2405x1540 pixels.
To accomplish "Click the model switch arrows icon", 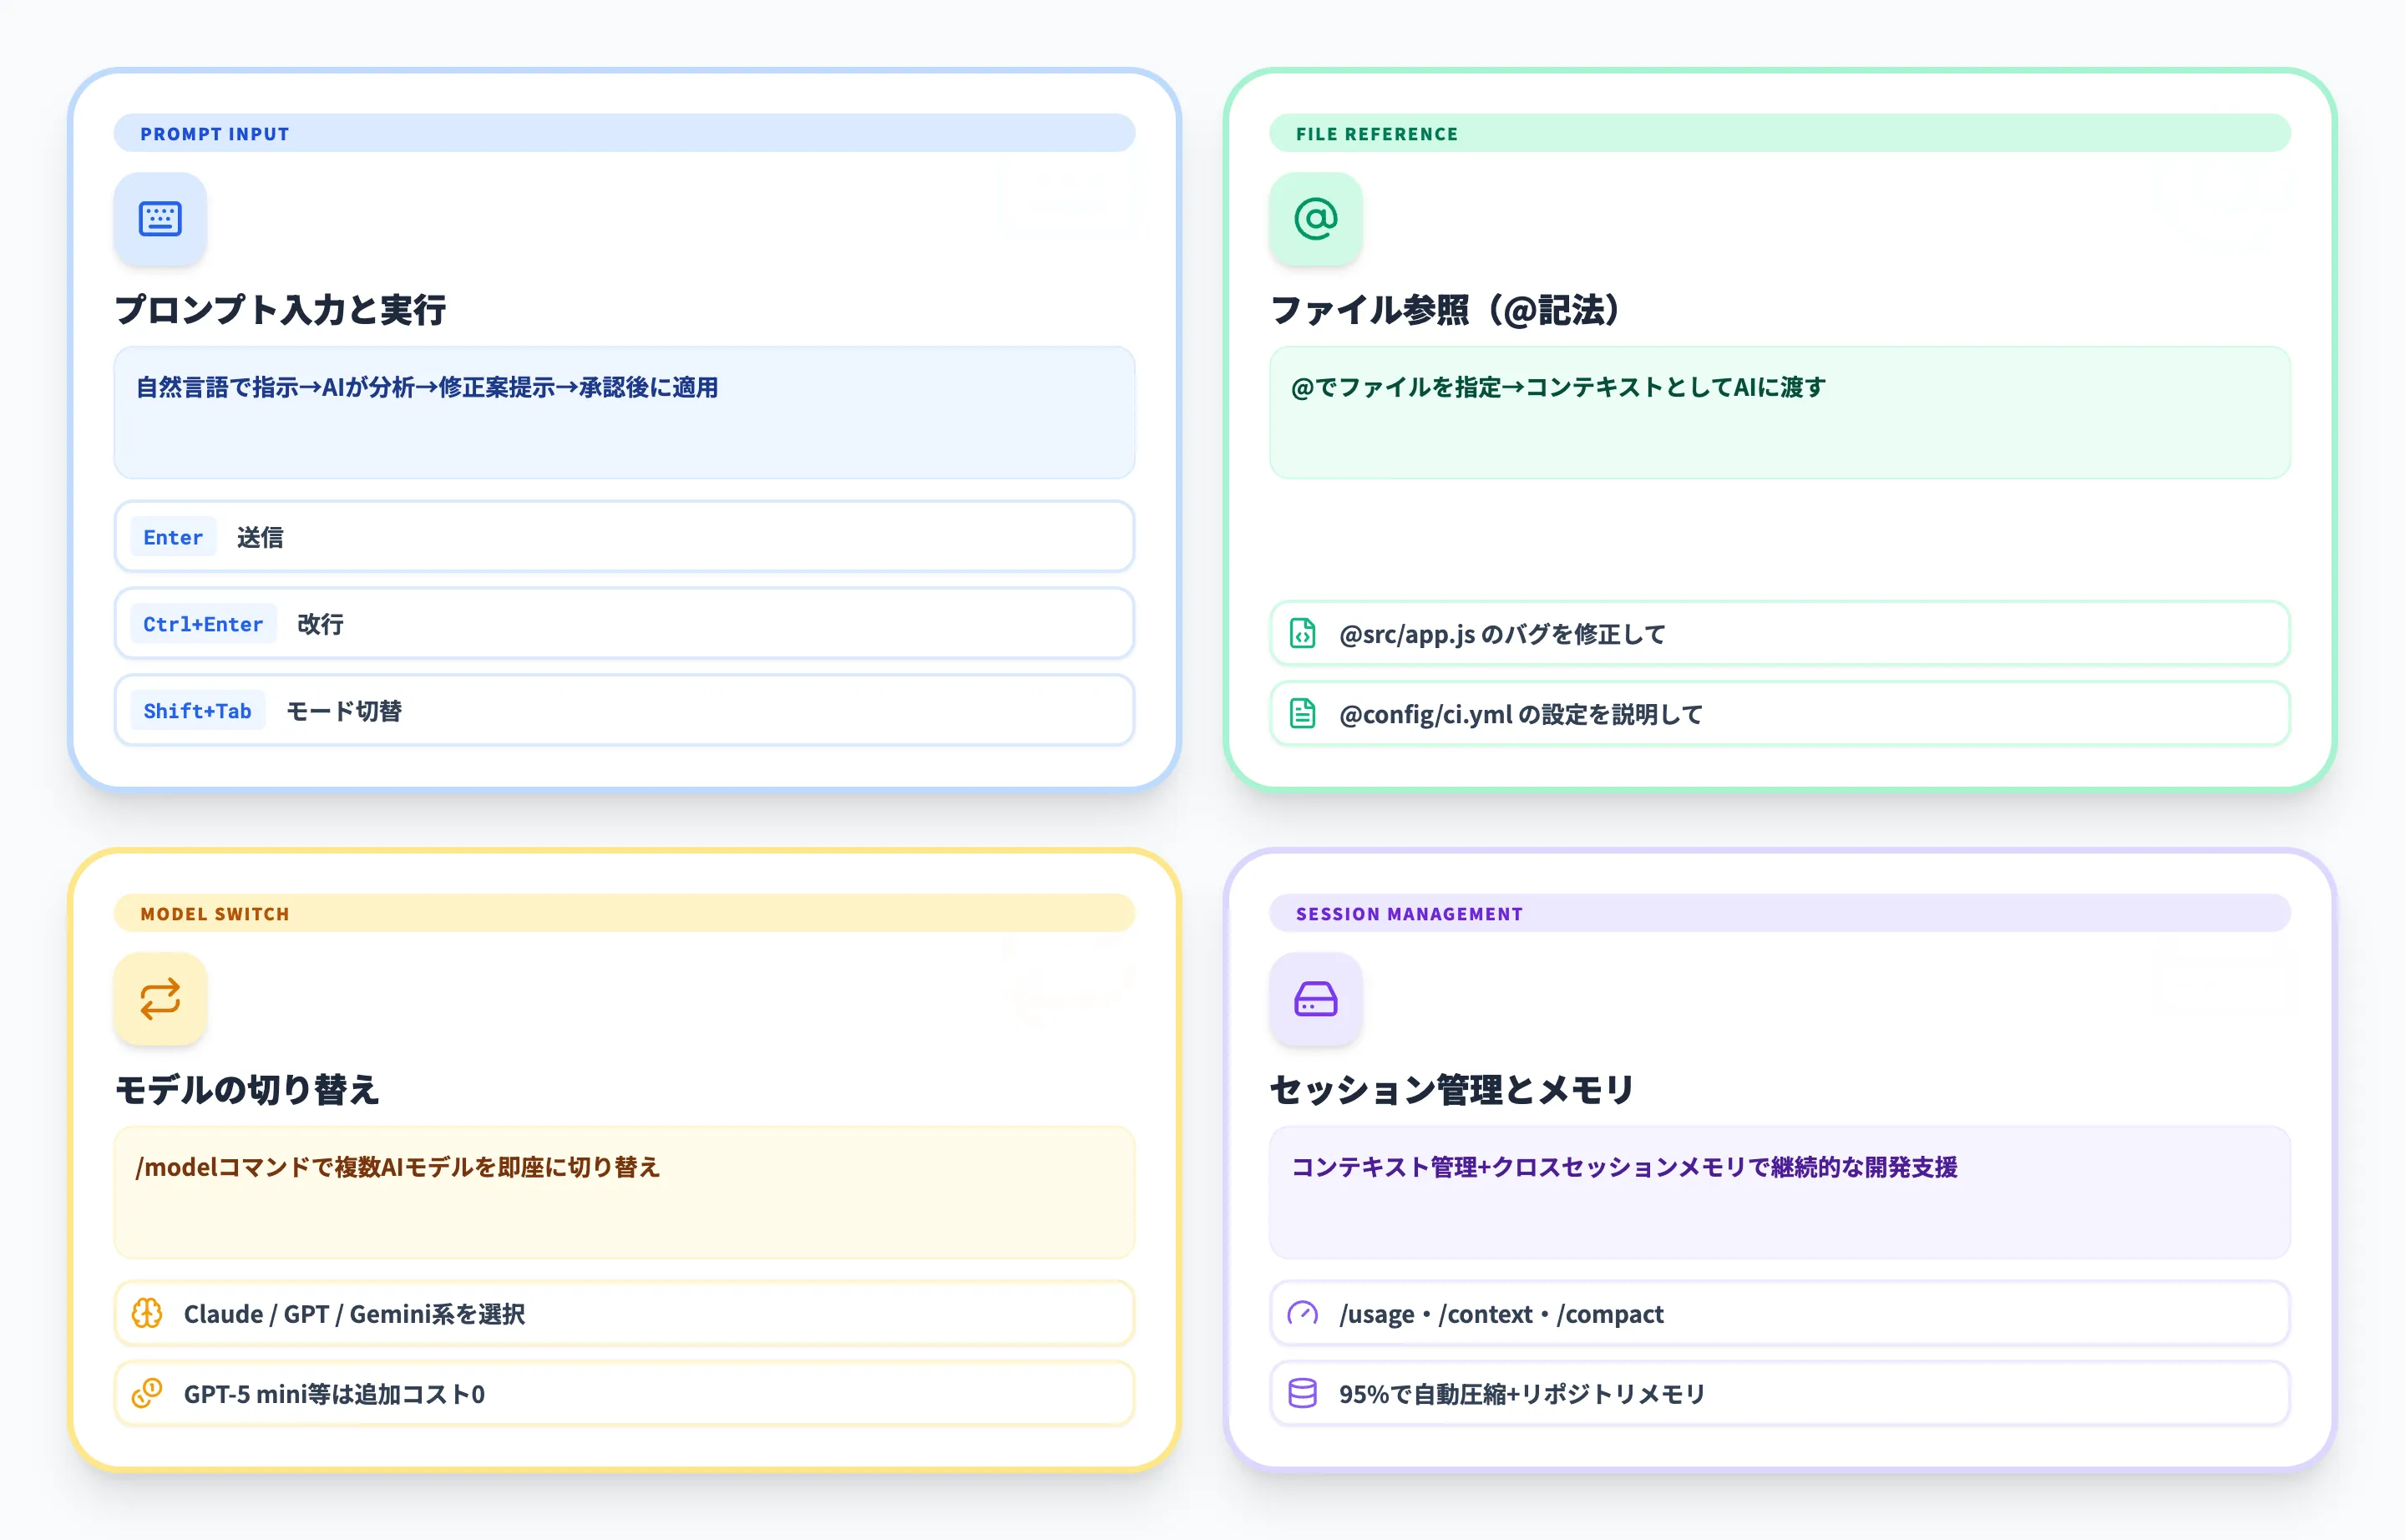I will (x=160, y=998).
